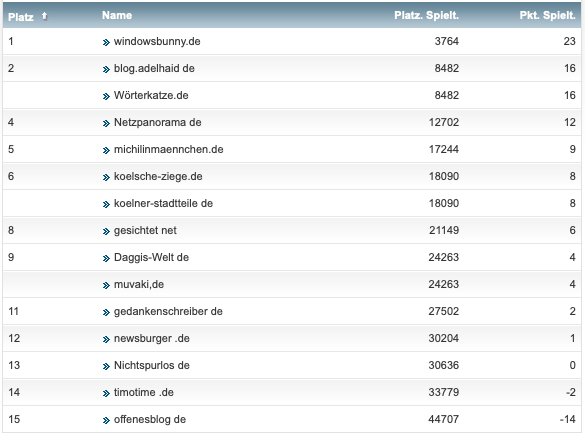Click the double-arrow icon beside koelsche-ziege.de

point(106,178)
